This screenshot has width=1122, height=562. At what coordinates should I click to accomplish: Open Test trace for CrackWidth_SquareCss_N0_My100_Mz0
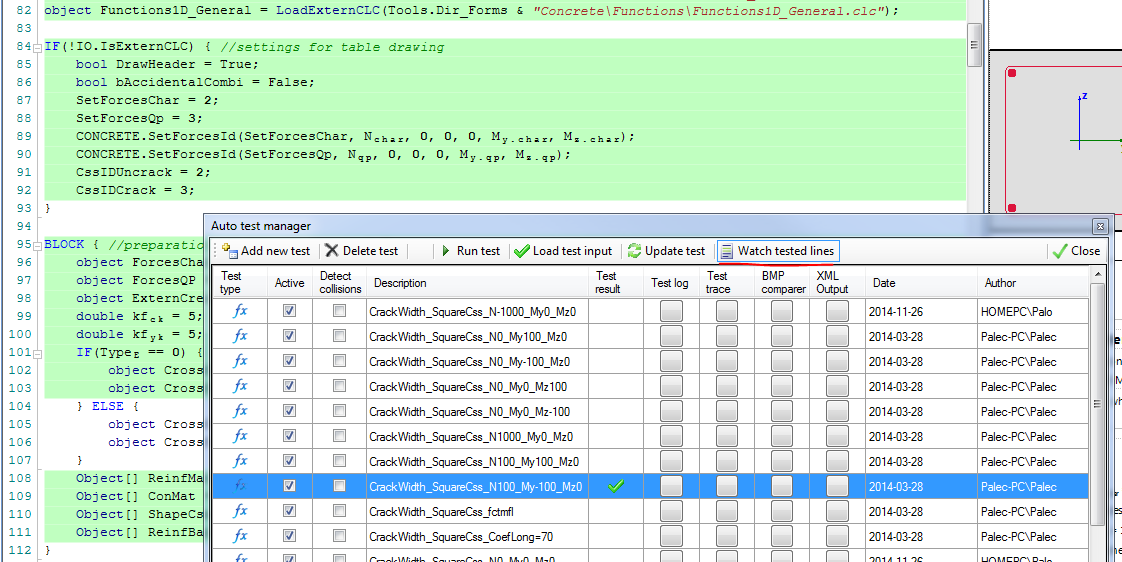click(727, 336)
